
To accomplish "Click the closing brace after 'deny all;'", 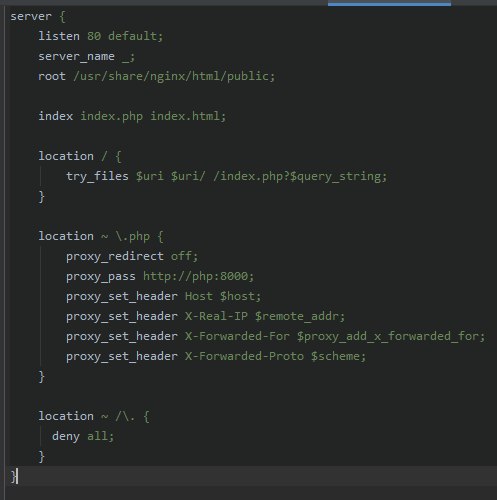I will pyautogui.click(x=41, y=456).
